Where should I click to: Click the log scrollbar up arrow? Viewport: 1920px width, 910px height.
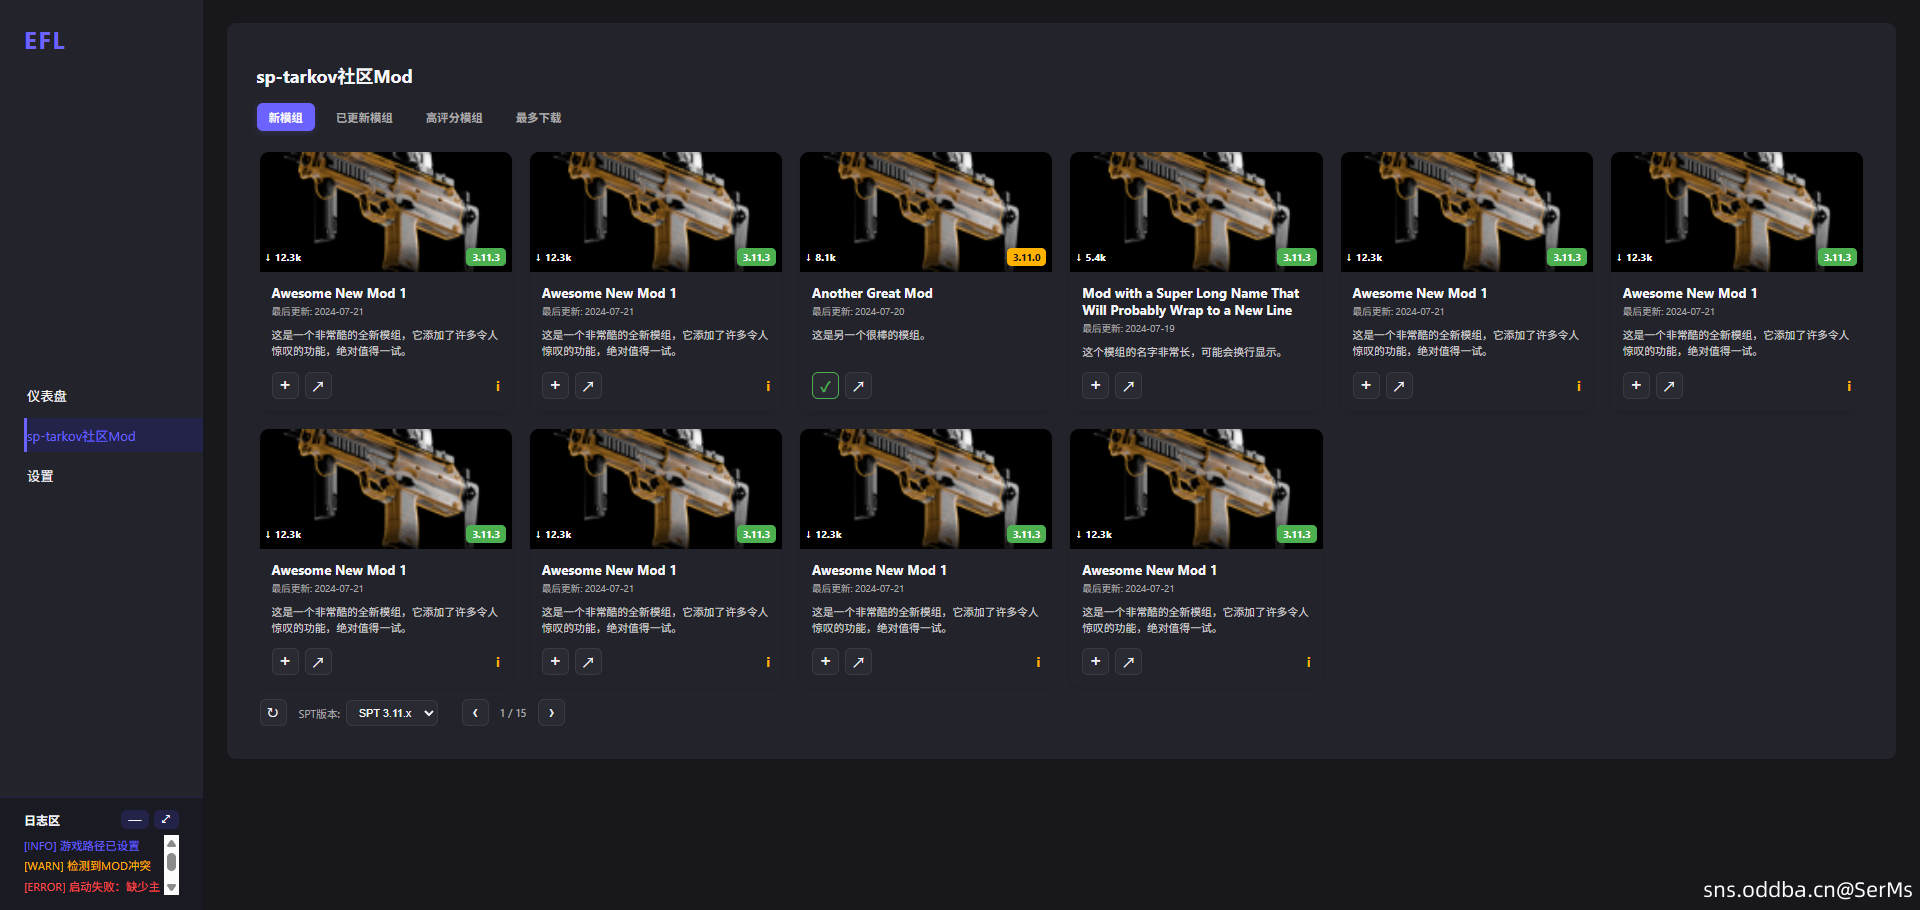pos(171,843)
